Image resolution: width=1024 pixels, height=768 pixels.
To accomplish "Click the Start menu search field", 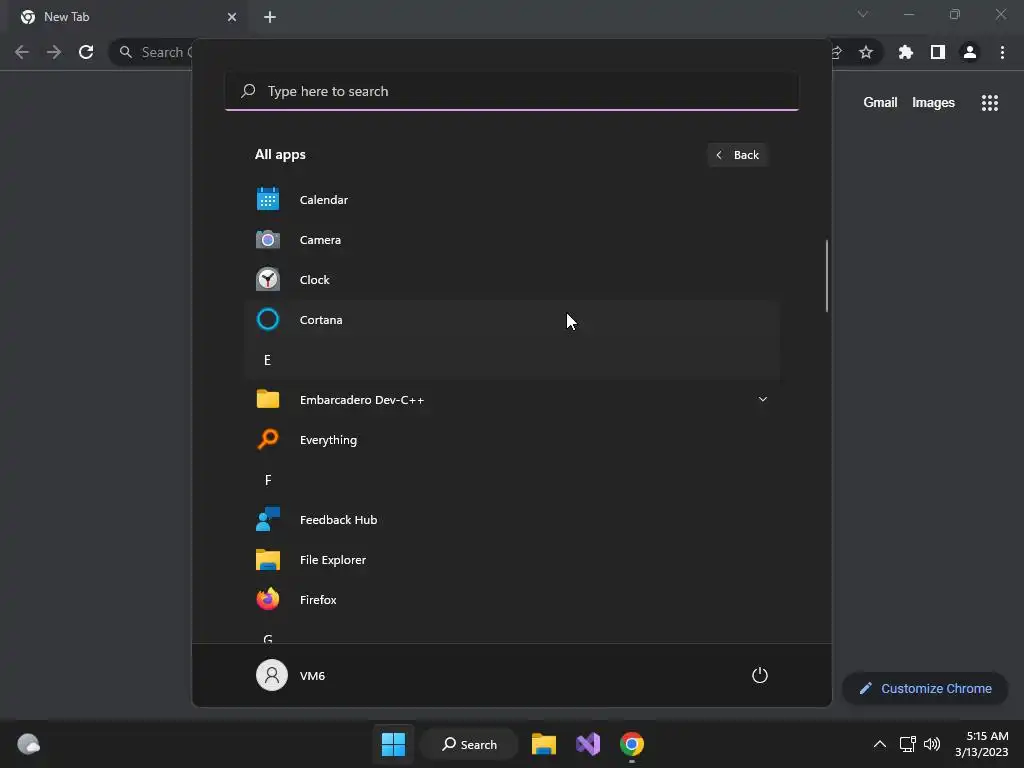I will tap(512, 91).
